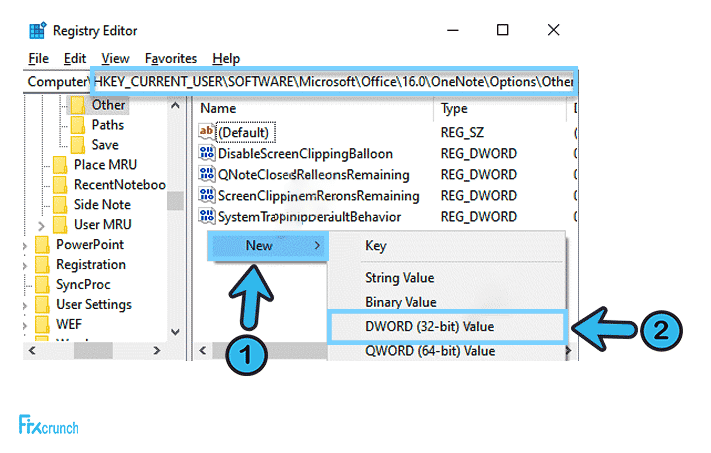The image size is (711, 453).
Task: Click the WEF folder icon
Action: pyautogui.click(x=42, y=324)
